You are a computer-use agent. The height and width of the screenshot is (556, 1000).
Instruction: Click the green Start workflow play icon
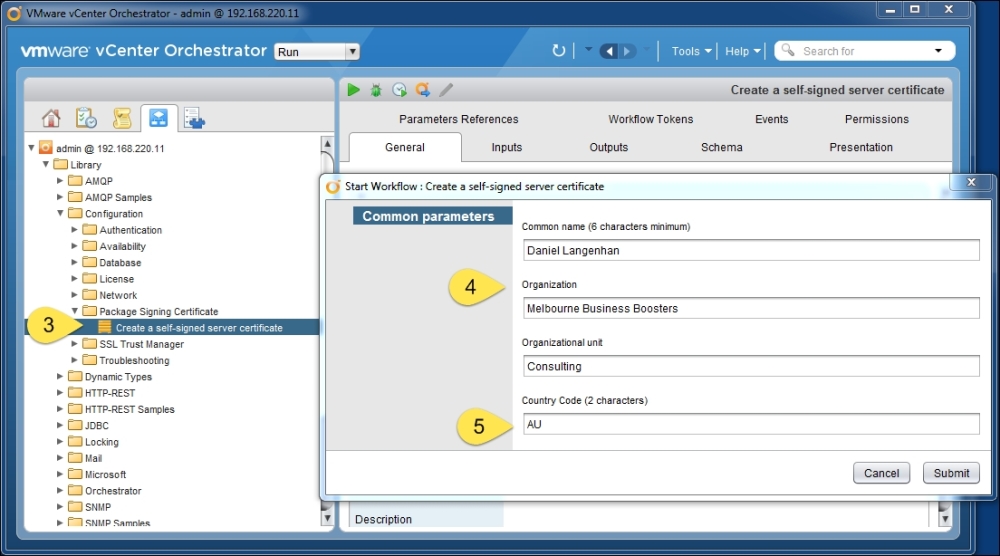point(353,90)
